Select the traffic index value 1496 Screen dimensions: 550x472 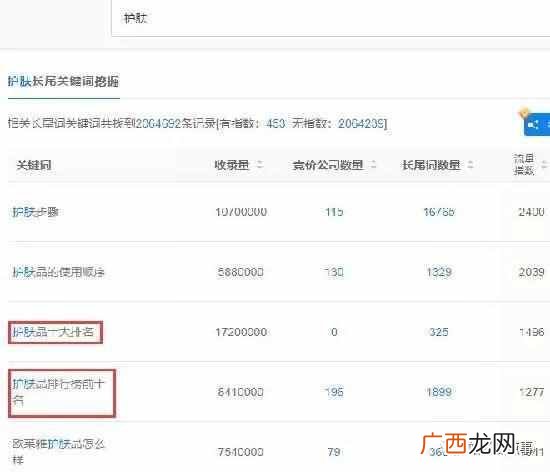(x=532, y=332)
